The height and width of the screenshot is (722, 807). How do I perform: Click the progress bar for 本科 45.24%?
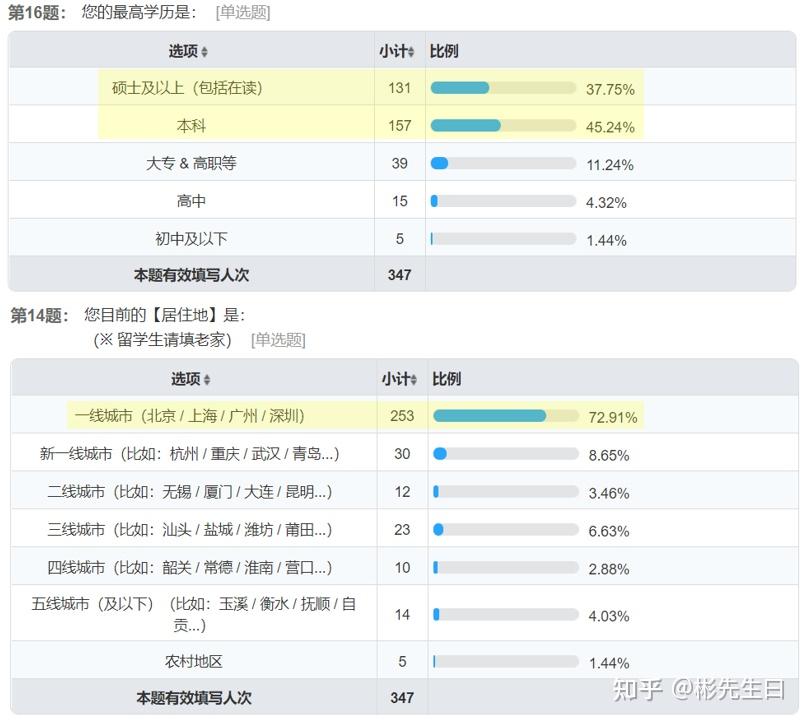[503, 126]
